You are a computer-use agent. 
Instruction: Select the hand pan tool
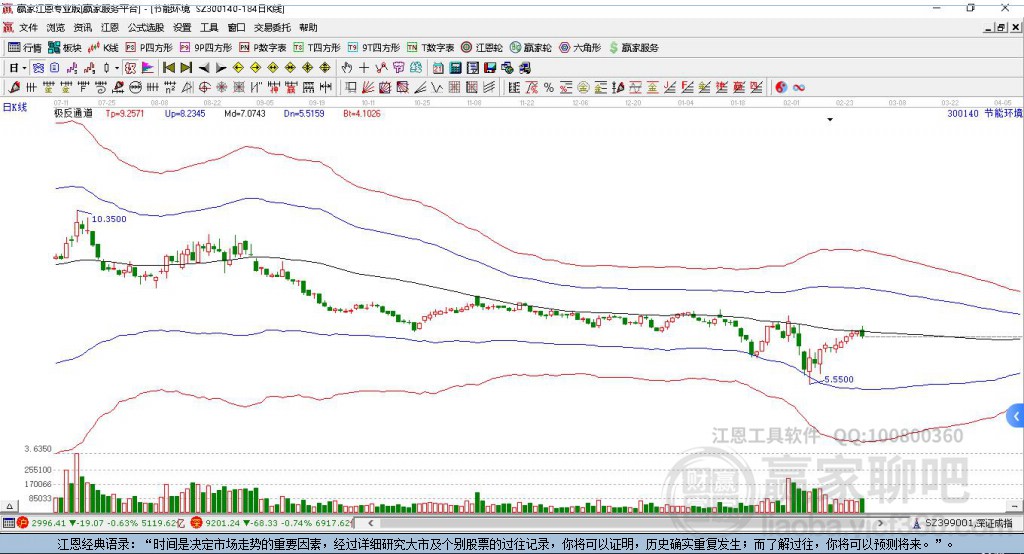tap(347, 68)
